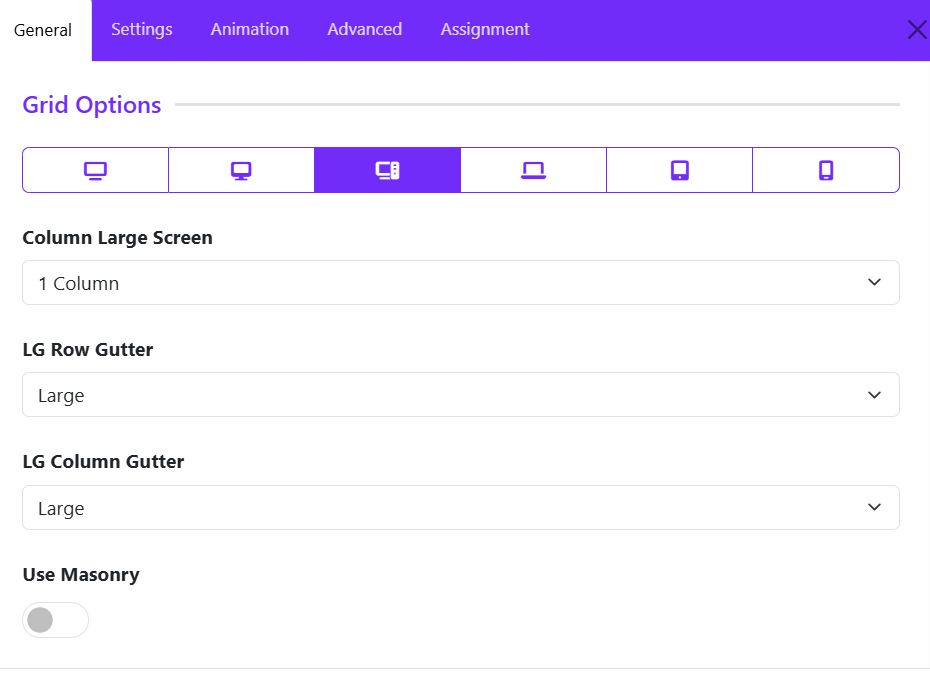Select the active large screen computer breakpoint icon
The height and width of the screenshot is (676, 930).
point(387,170)
